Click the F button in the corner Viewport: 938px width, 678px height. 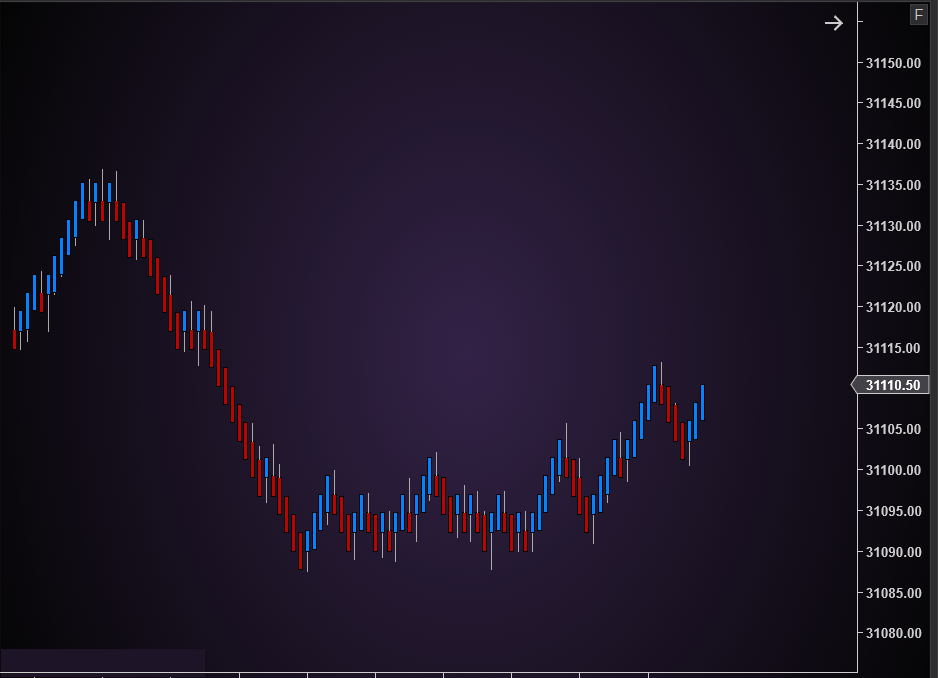pyautogui.click(x=918, y=14)
